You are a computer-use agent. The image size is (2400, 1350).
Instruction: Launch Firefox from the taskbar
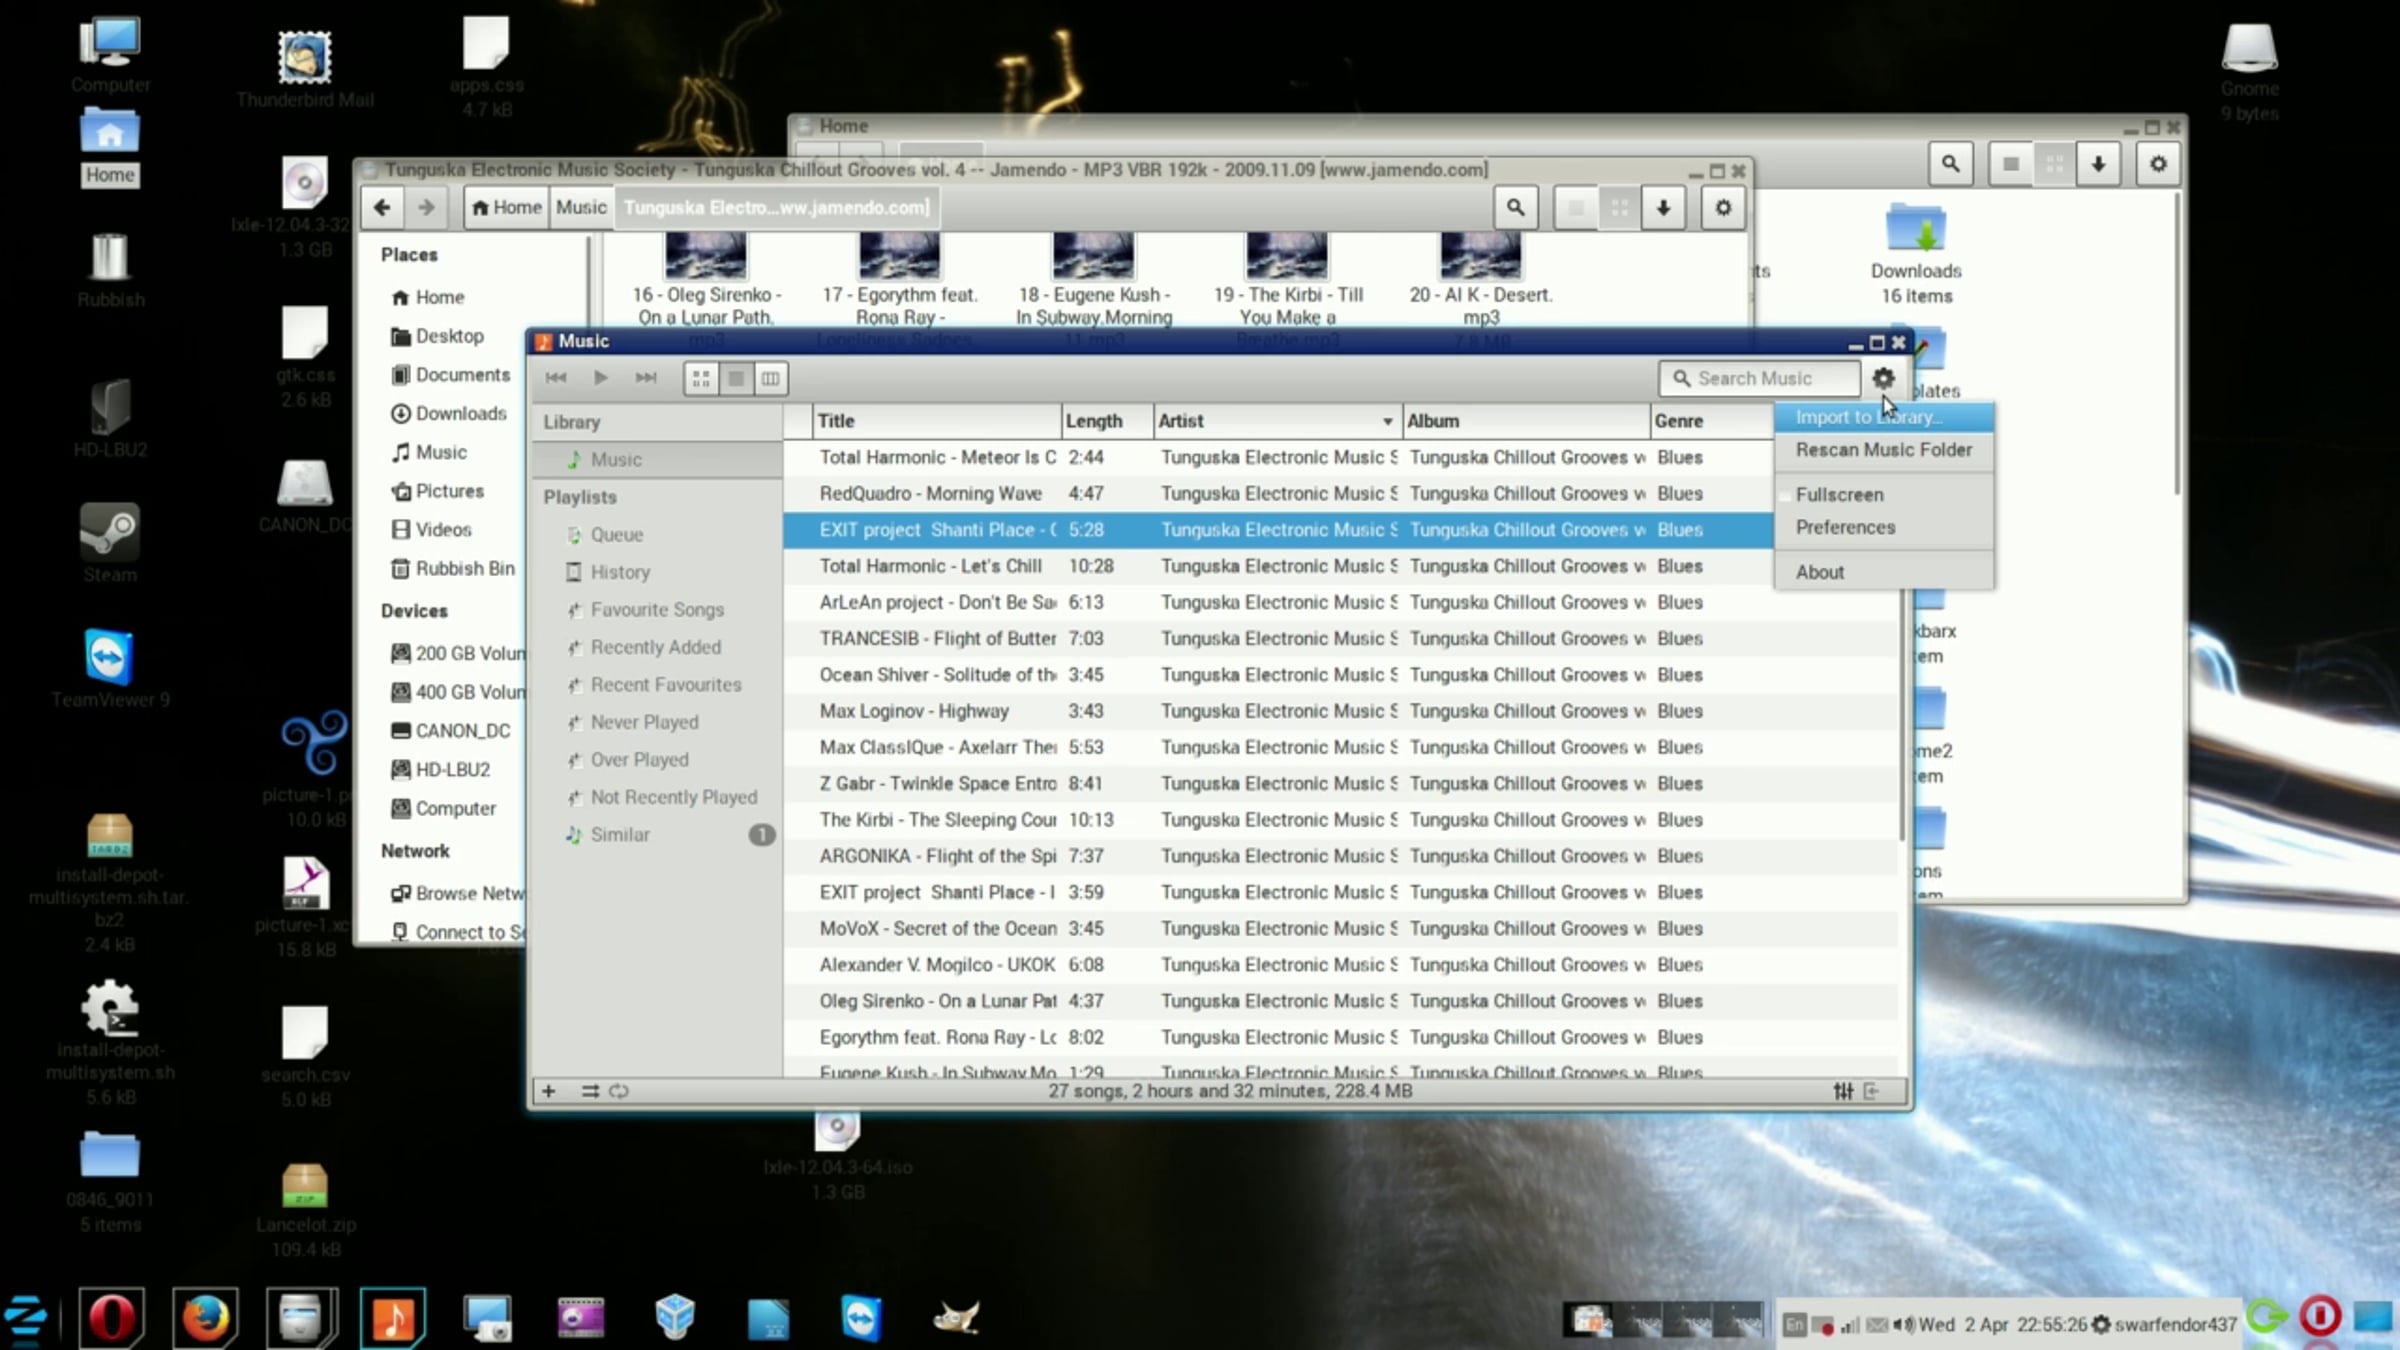[x=205, y=1317]
